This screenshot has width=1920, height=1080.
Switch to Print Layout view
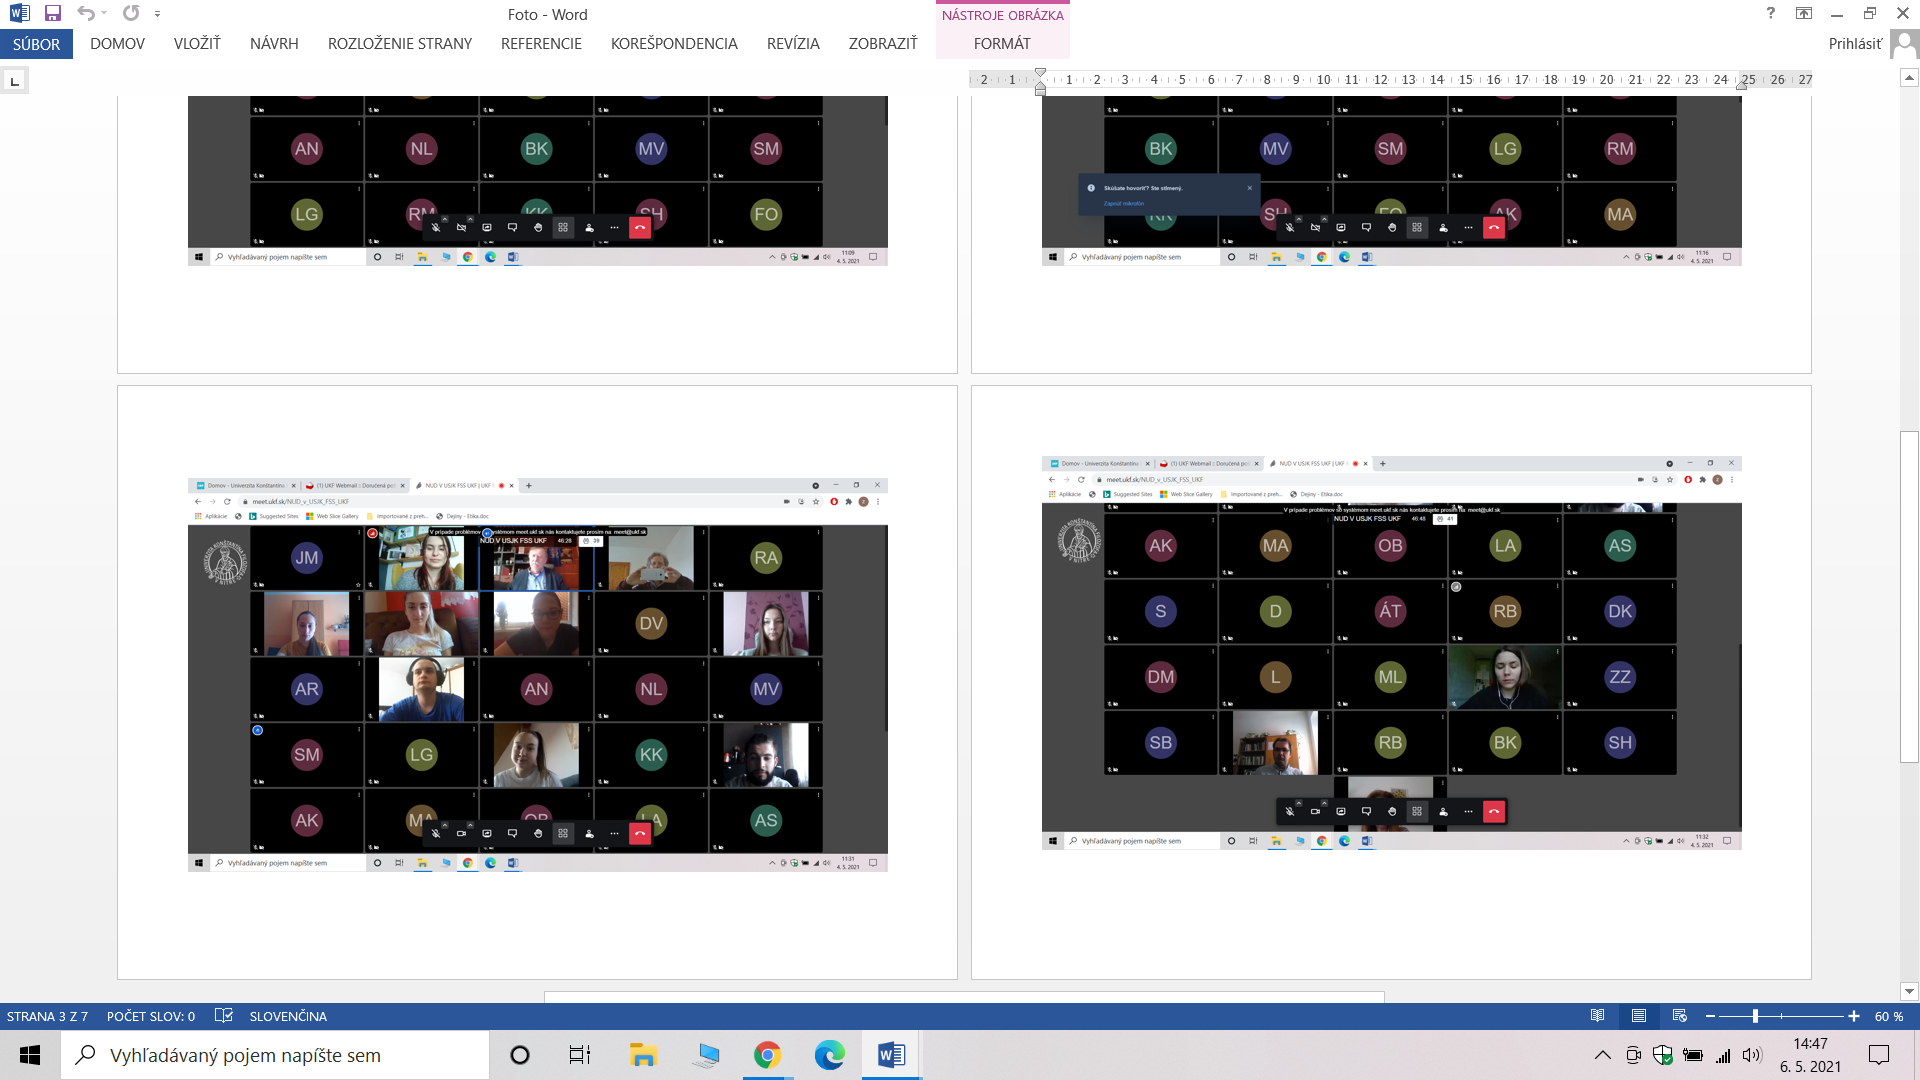click(1638, 1016)
